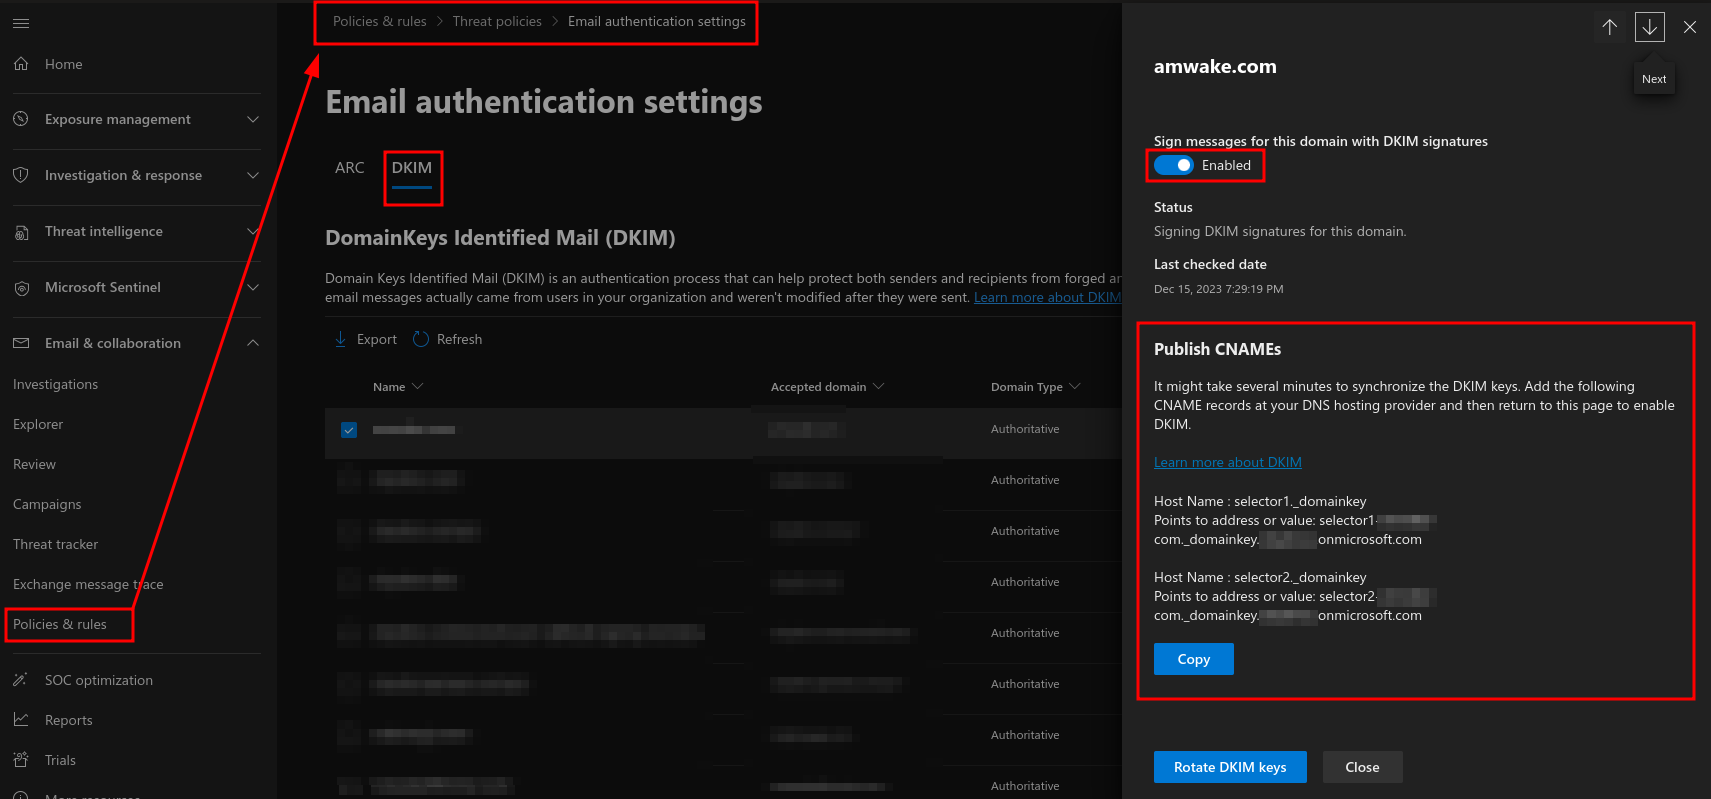Click the Refresh circular arrow icon
Screen dimensions: 1711x799
click(421, 339)
